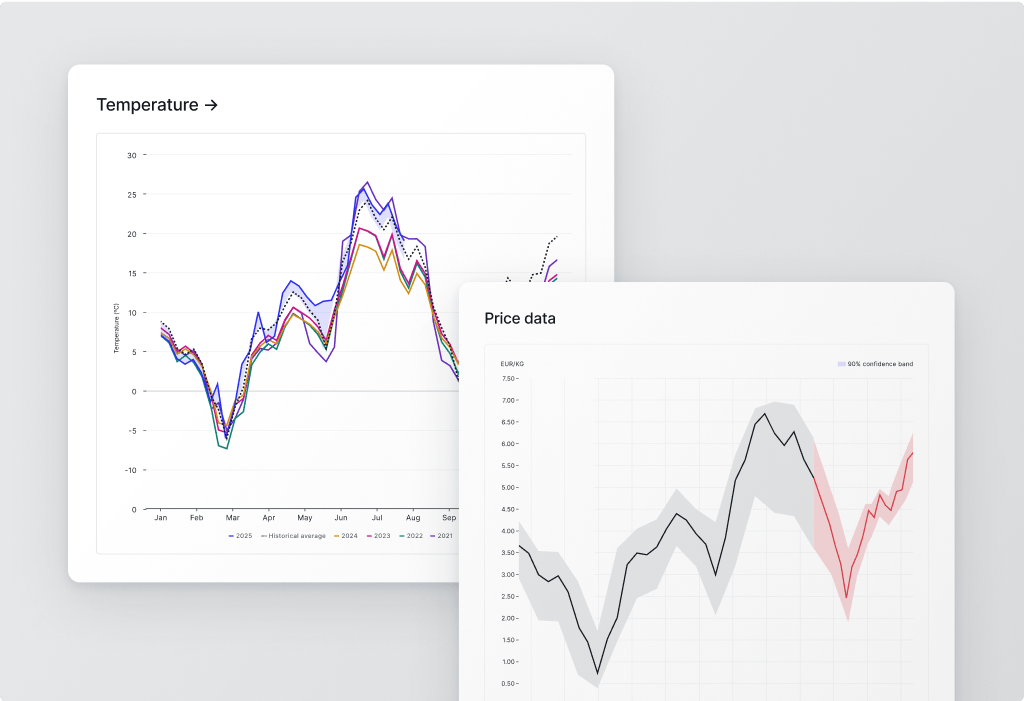Image resolution: width=1024 pixels, height=701 pixels.
Task: Click the 7.50 tick on price axis
Action: [508, 379]
